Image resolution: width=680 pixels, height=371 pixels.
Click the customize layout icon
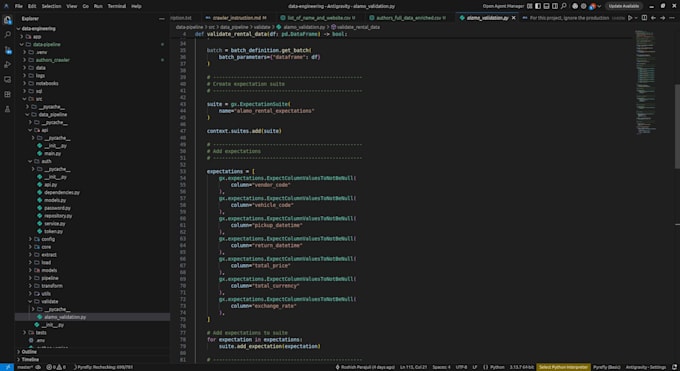[530, 6]
